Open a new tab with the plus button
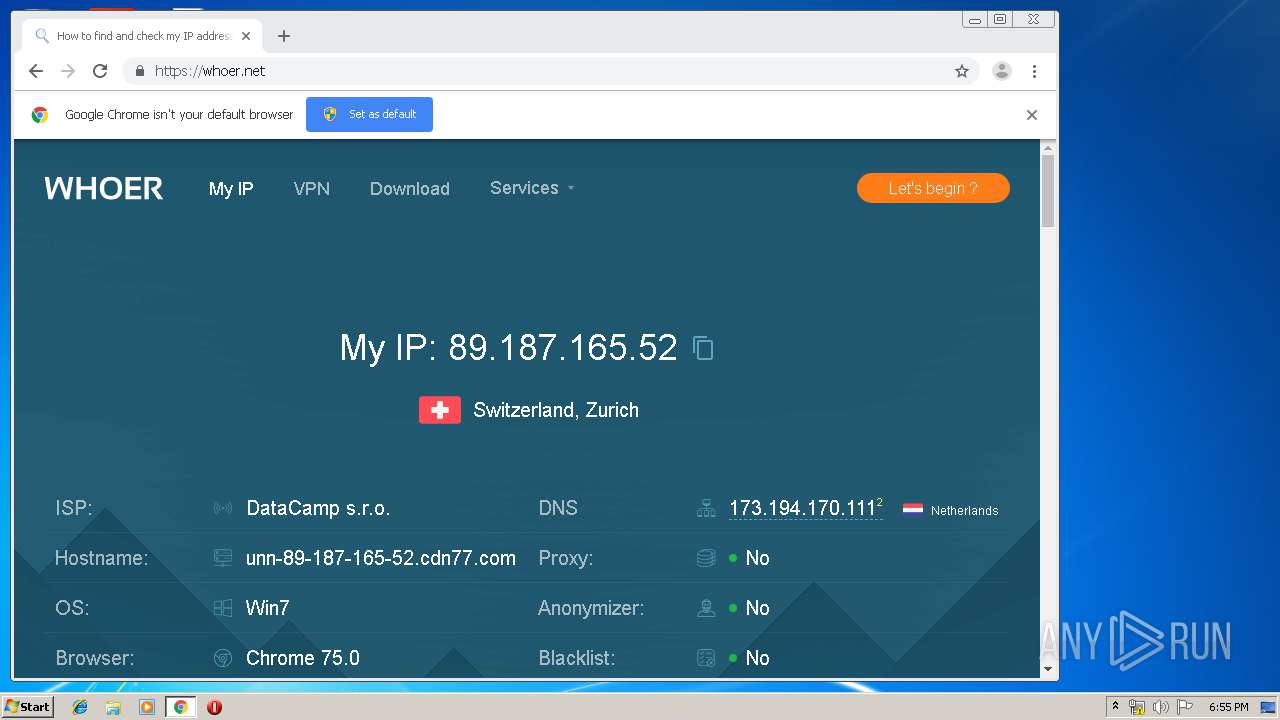This screenshot has width=1280, height=720. click(284, 36)
